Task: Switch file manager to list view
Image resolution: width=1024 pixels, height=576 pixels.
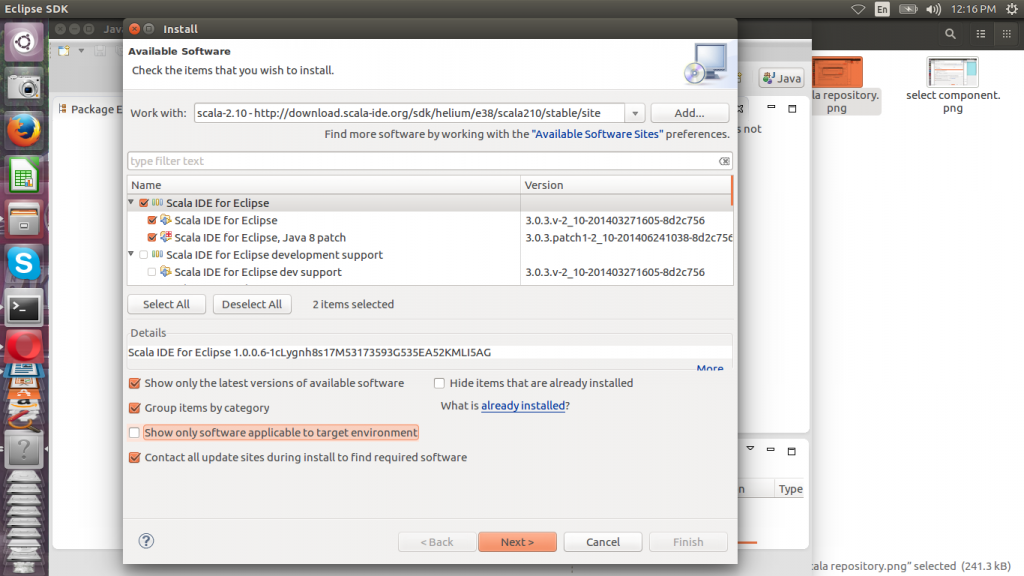Action: pyautogui.click(x=981, y=34)
